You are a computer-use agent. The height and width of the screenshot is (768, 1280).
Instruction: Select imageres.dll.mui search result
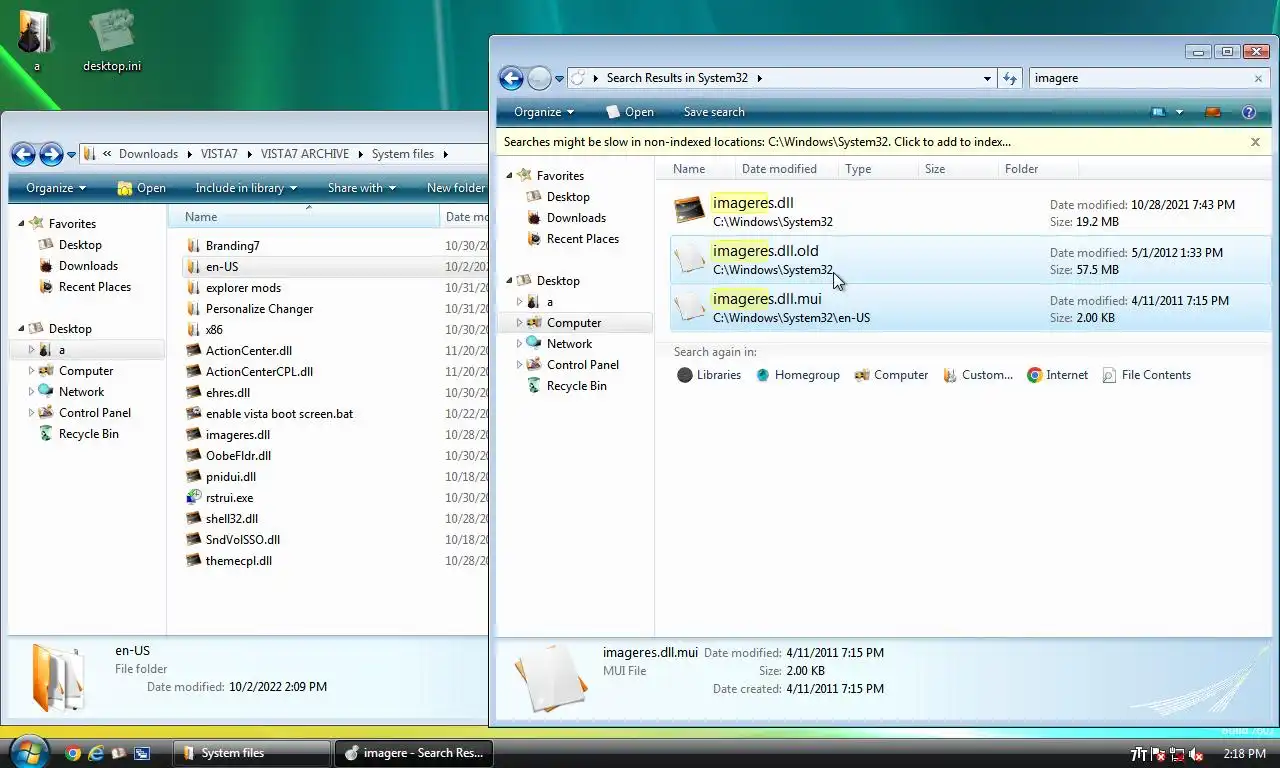[x=970, y=308]
